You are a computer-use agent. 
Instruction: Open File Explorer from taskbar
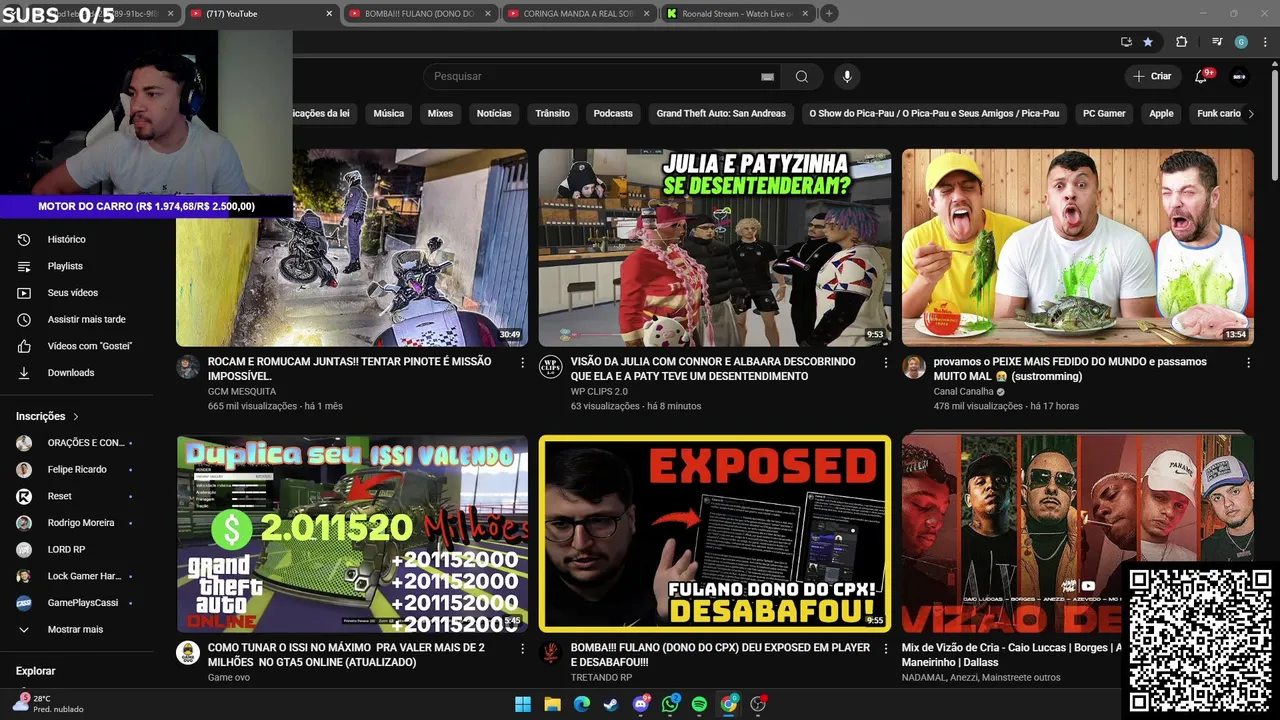[552, 704]
